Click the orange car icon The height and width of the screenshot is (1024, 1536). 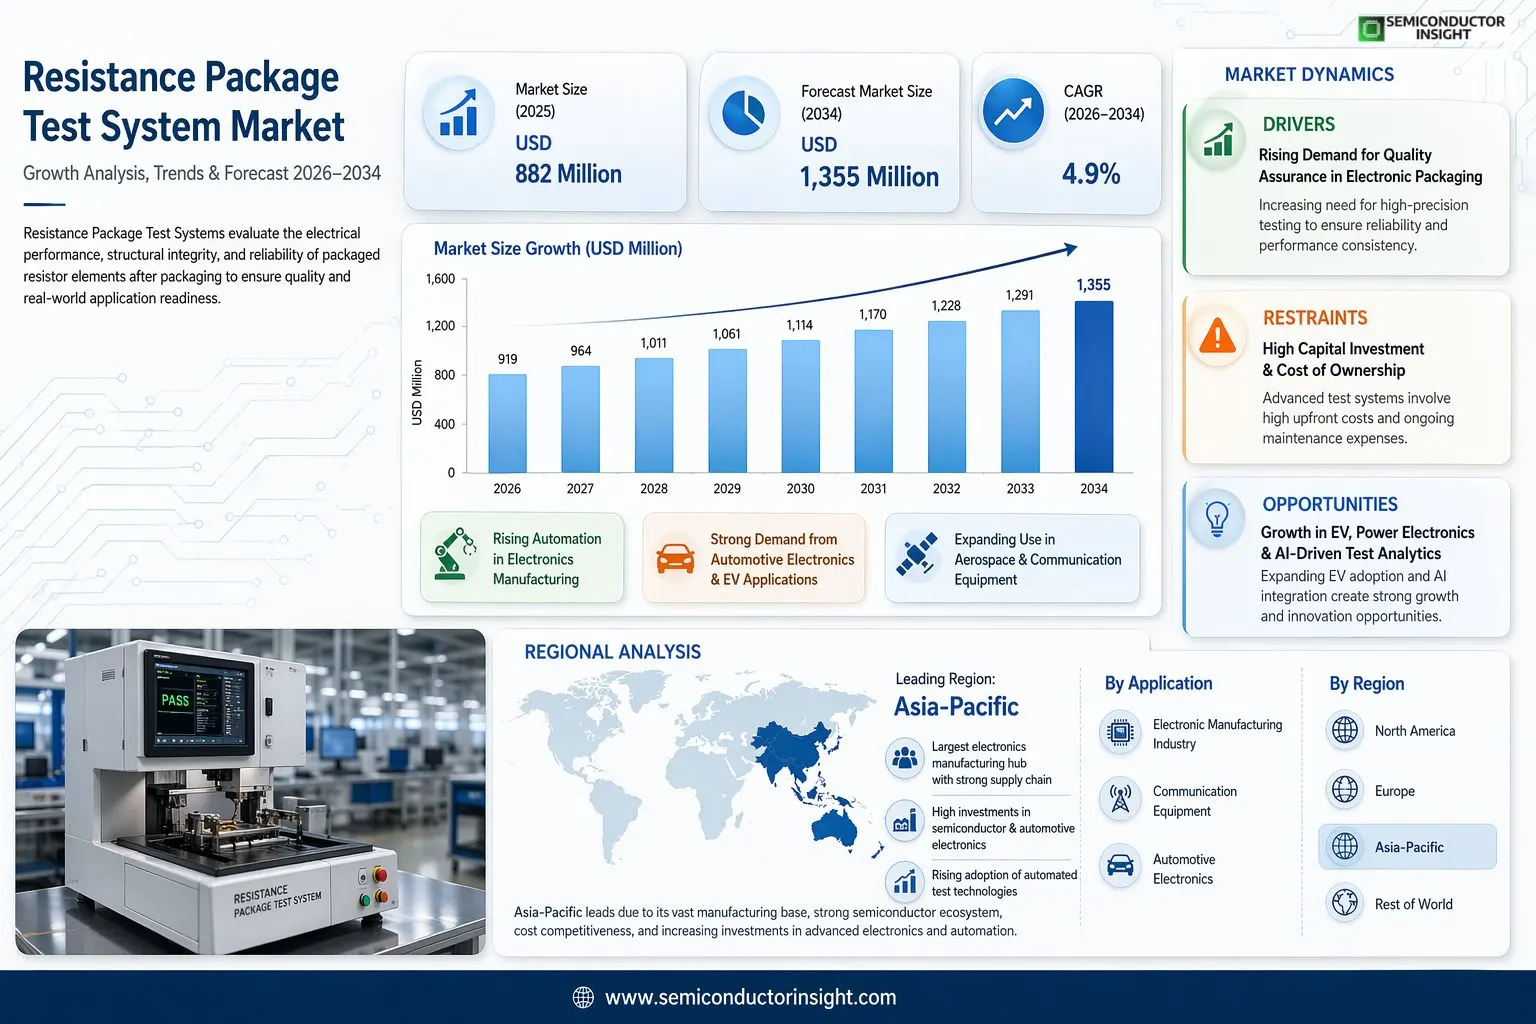click(x=675, y=558)
